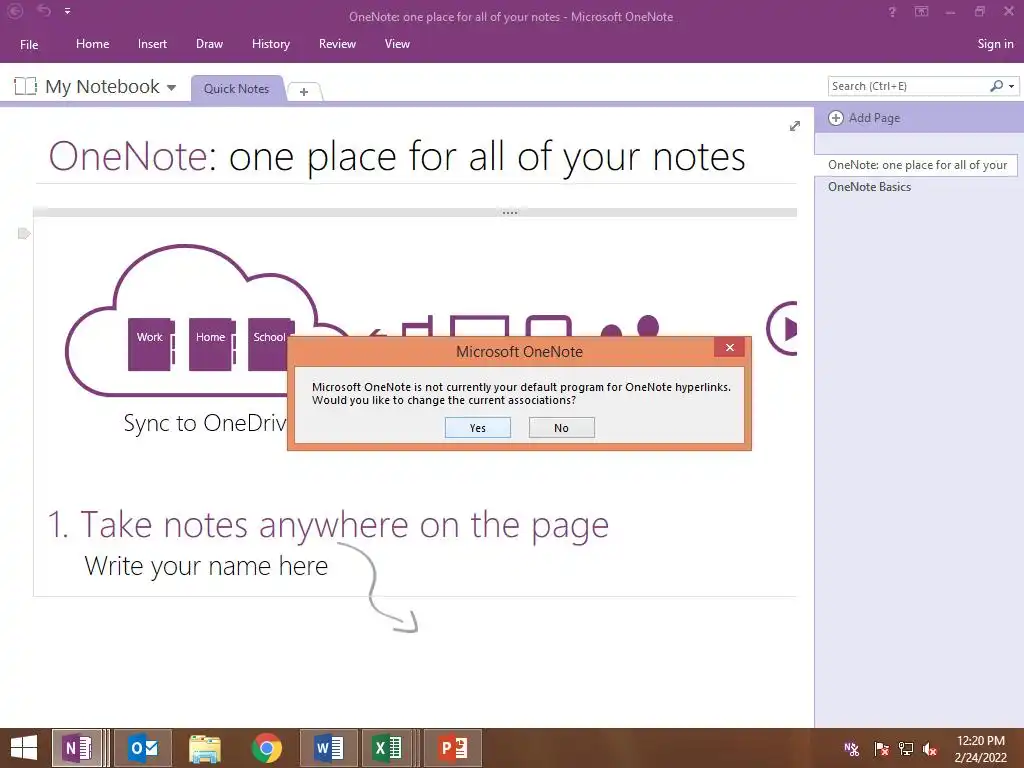Select the OneNote Basics page
This screenshot has width=1024, height=768.
click(x=869, y=187)
